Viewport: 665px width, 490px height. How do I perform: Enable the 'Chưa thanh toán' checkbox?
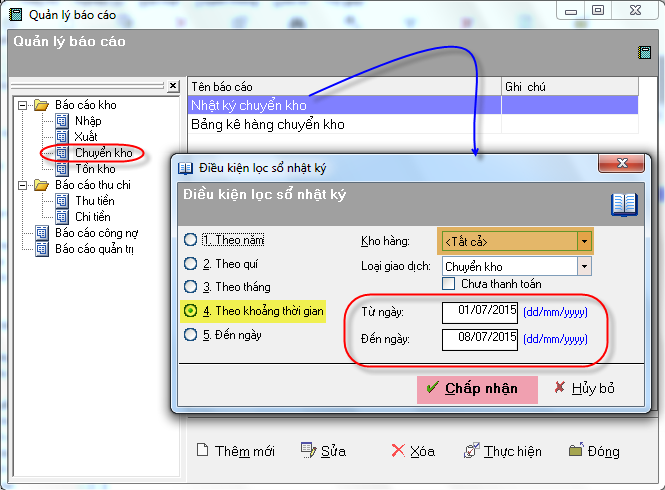coord(449,284)
